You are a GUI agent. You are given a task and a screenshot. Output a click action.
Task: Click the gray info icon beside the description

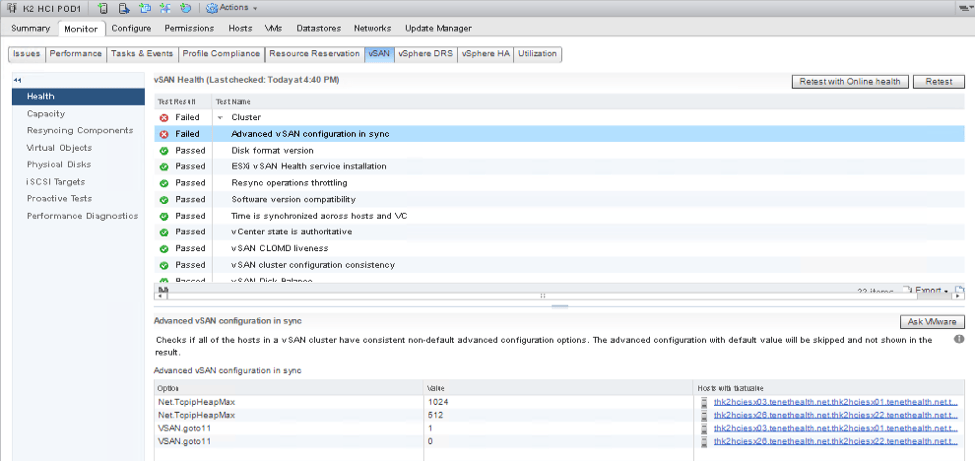(959, 340)
